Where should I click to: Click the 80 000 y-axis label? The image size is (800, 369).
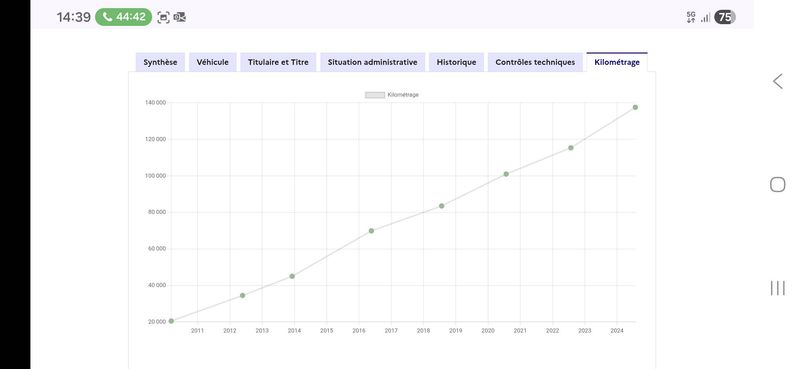coord(157,212)
